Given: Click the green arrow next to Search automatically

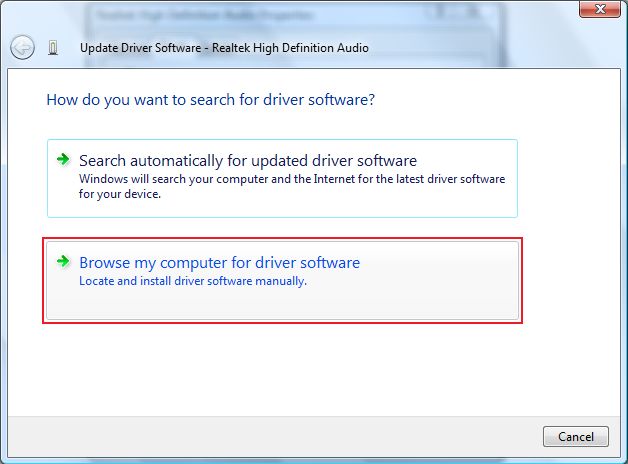Looking at the screenshot, I should point(63,159).
